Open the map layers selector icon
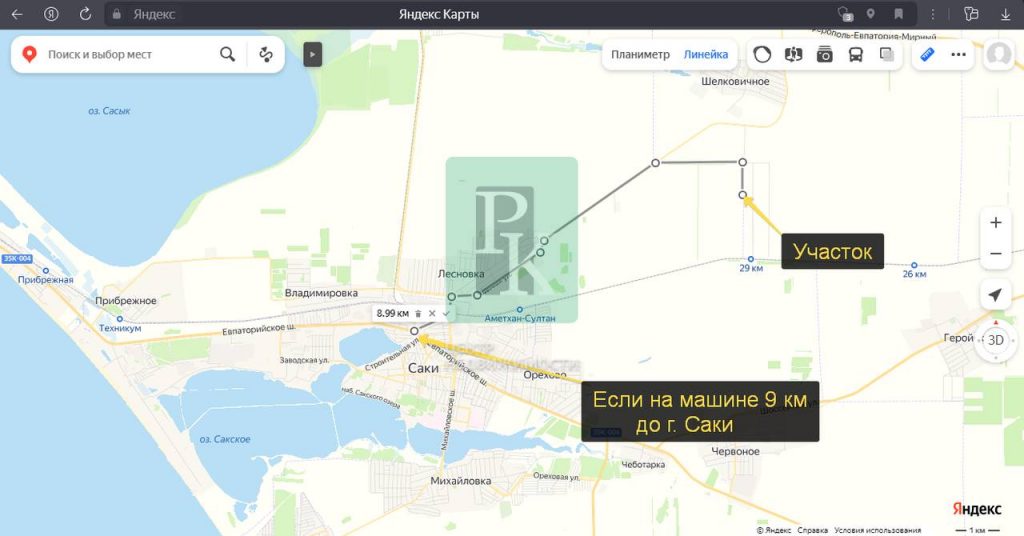This screenshot has height=536, width=1024. tap(886, 54)
